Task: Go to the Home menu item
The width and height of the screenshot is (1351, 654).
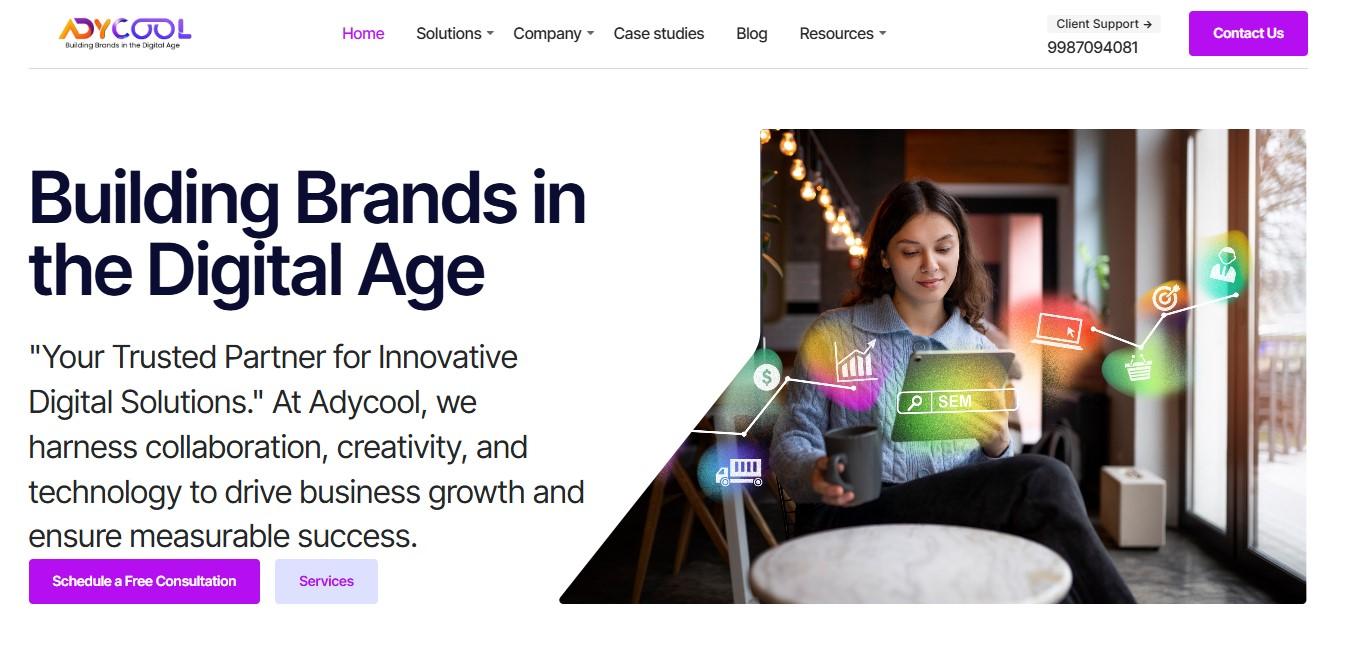Action: click(x=363, y=33)
